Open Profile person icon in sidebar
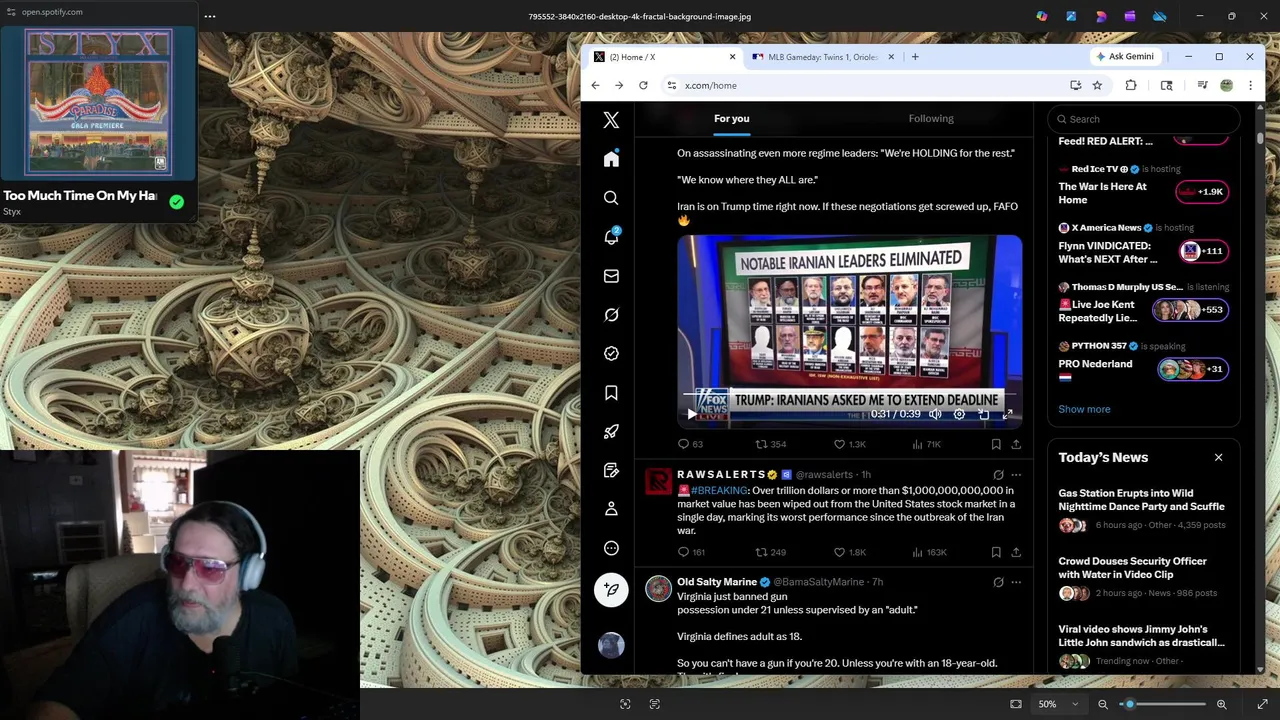The image size is (1280, 720). click(611, 509)
